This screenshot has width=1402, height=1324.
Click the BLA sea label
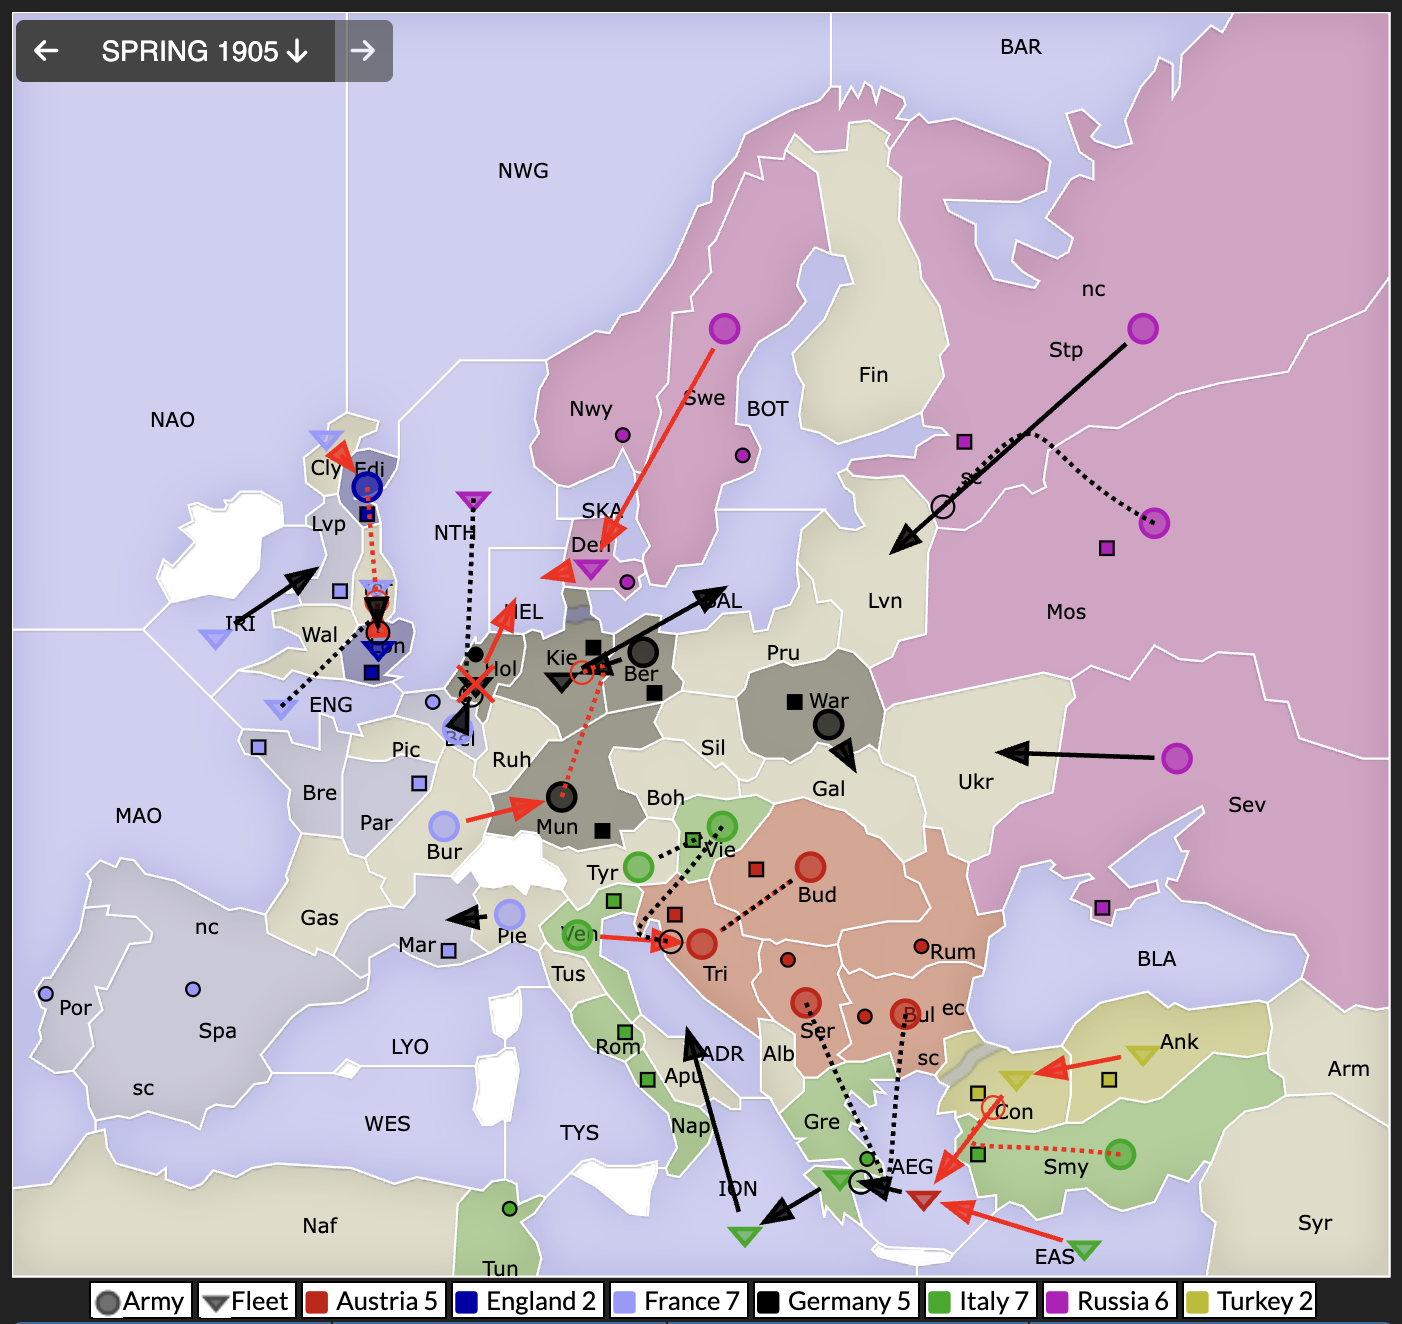pyautogui.click(x=1156, y=959)
